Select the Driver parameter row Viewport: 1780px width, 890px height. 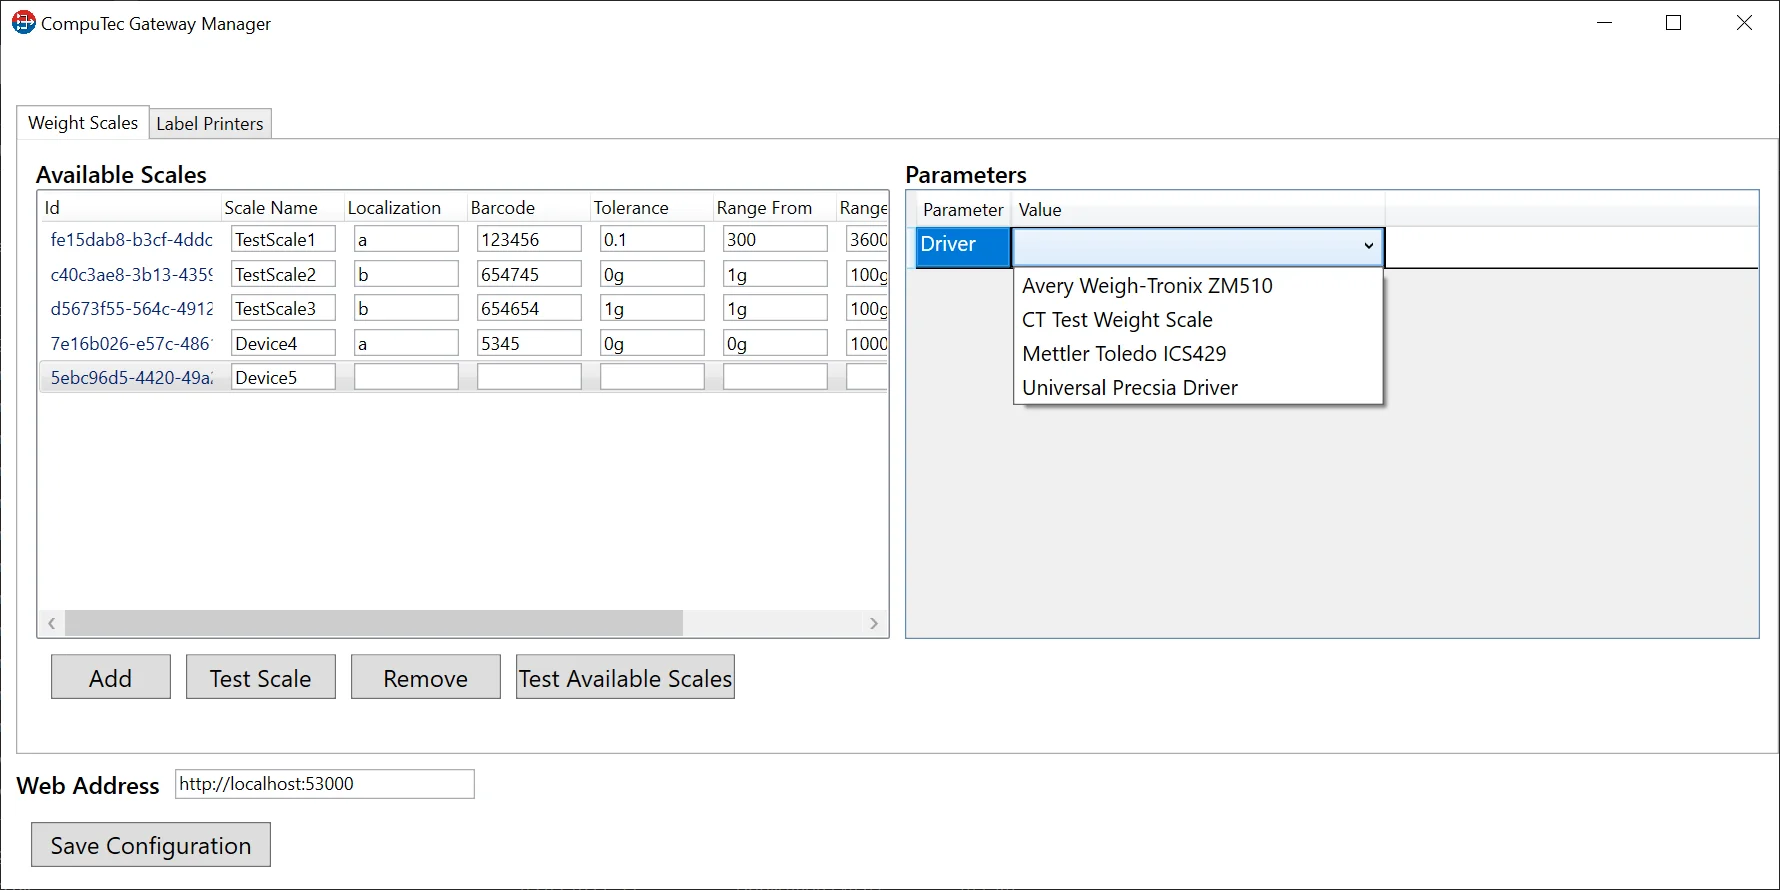pos(961,245)
